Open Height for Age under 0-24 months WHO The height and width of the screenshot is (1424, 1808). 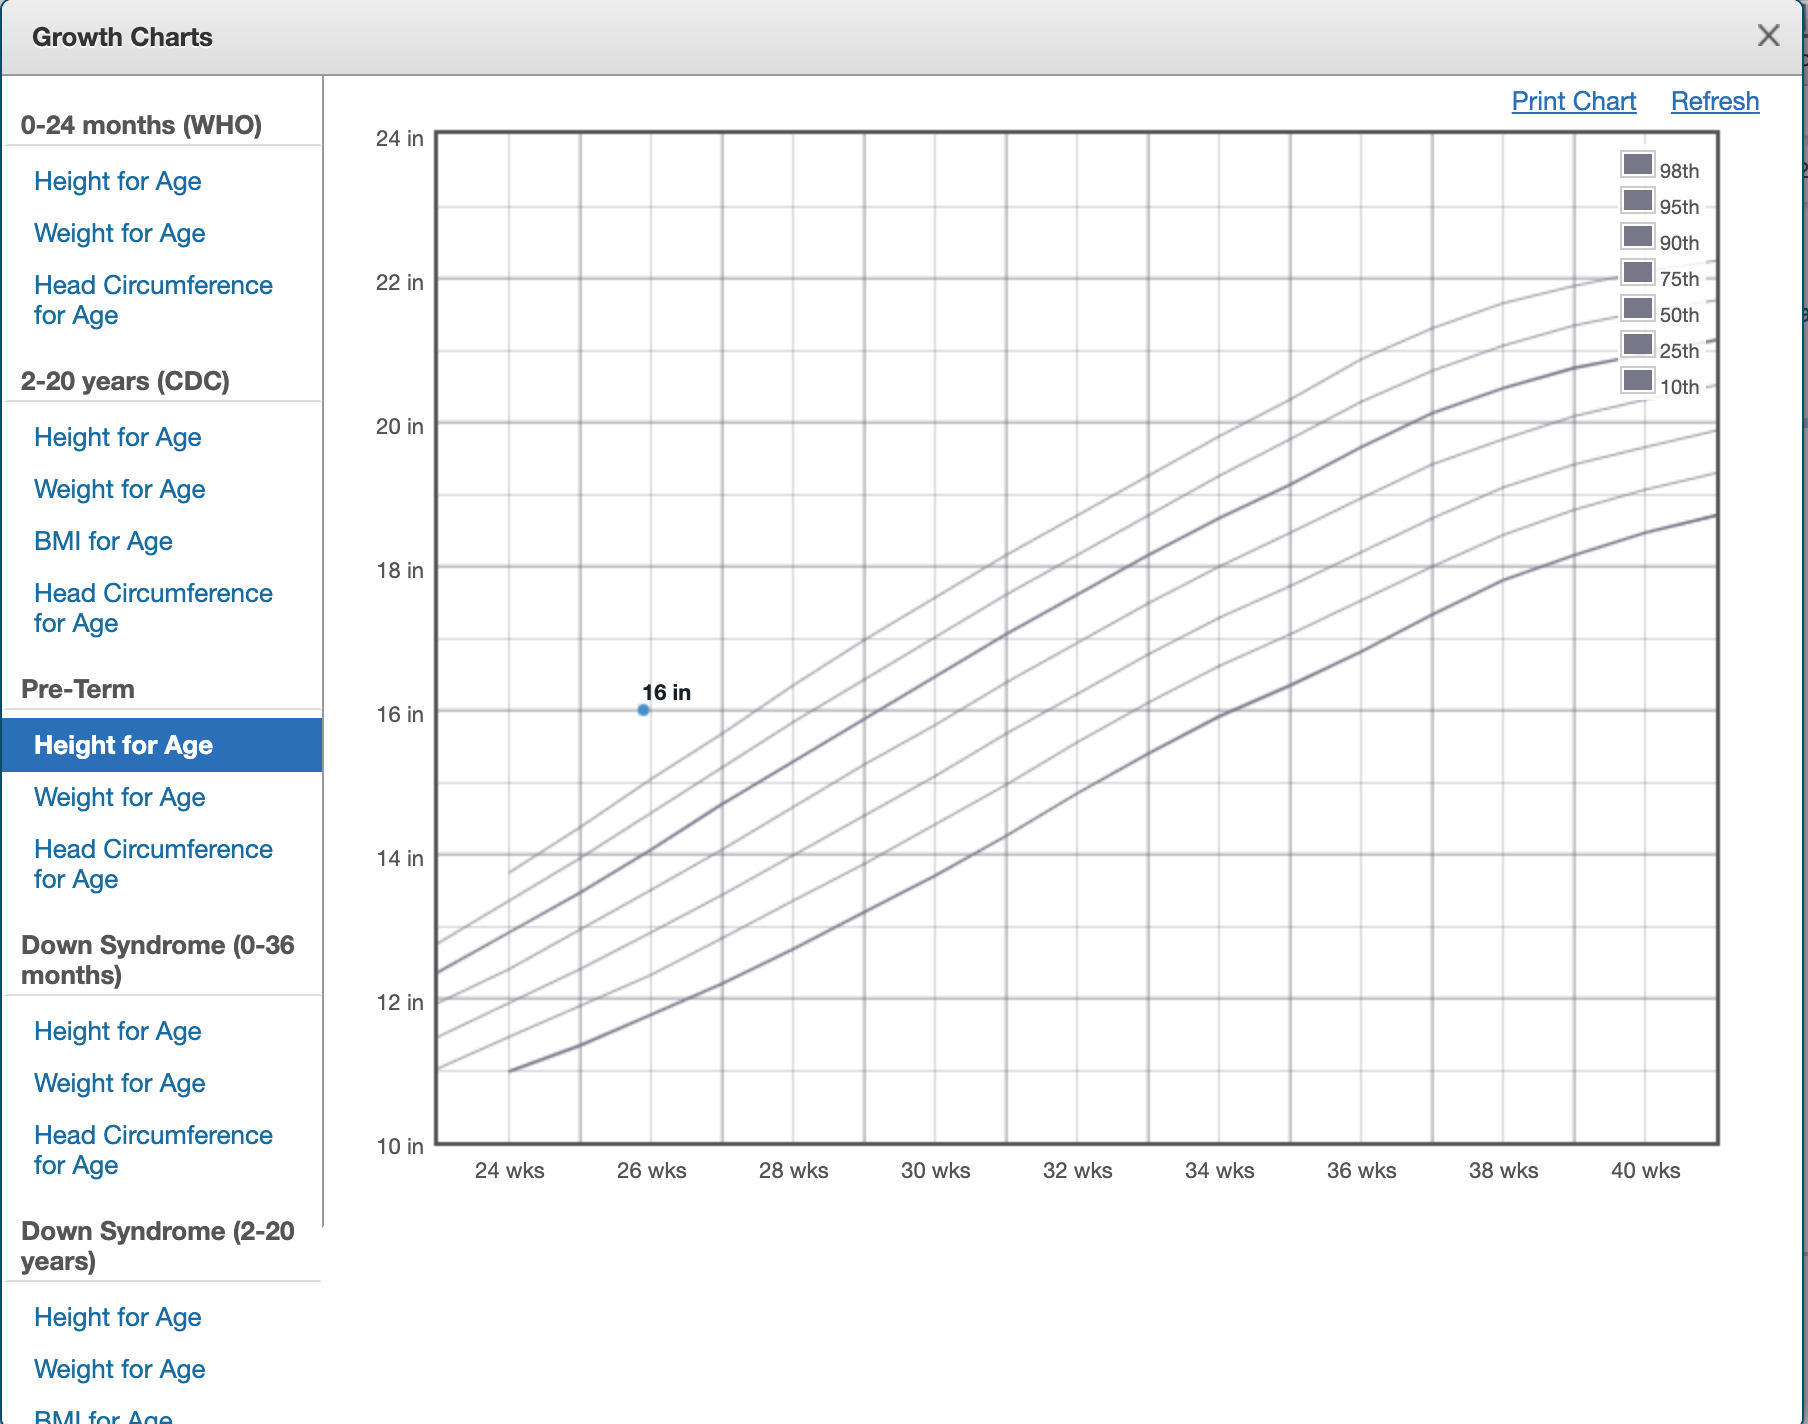click(x=117, y=181)
